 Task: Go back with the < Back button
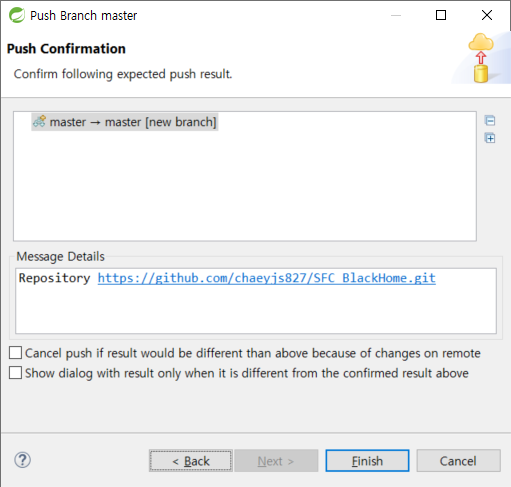(191, 461)
